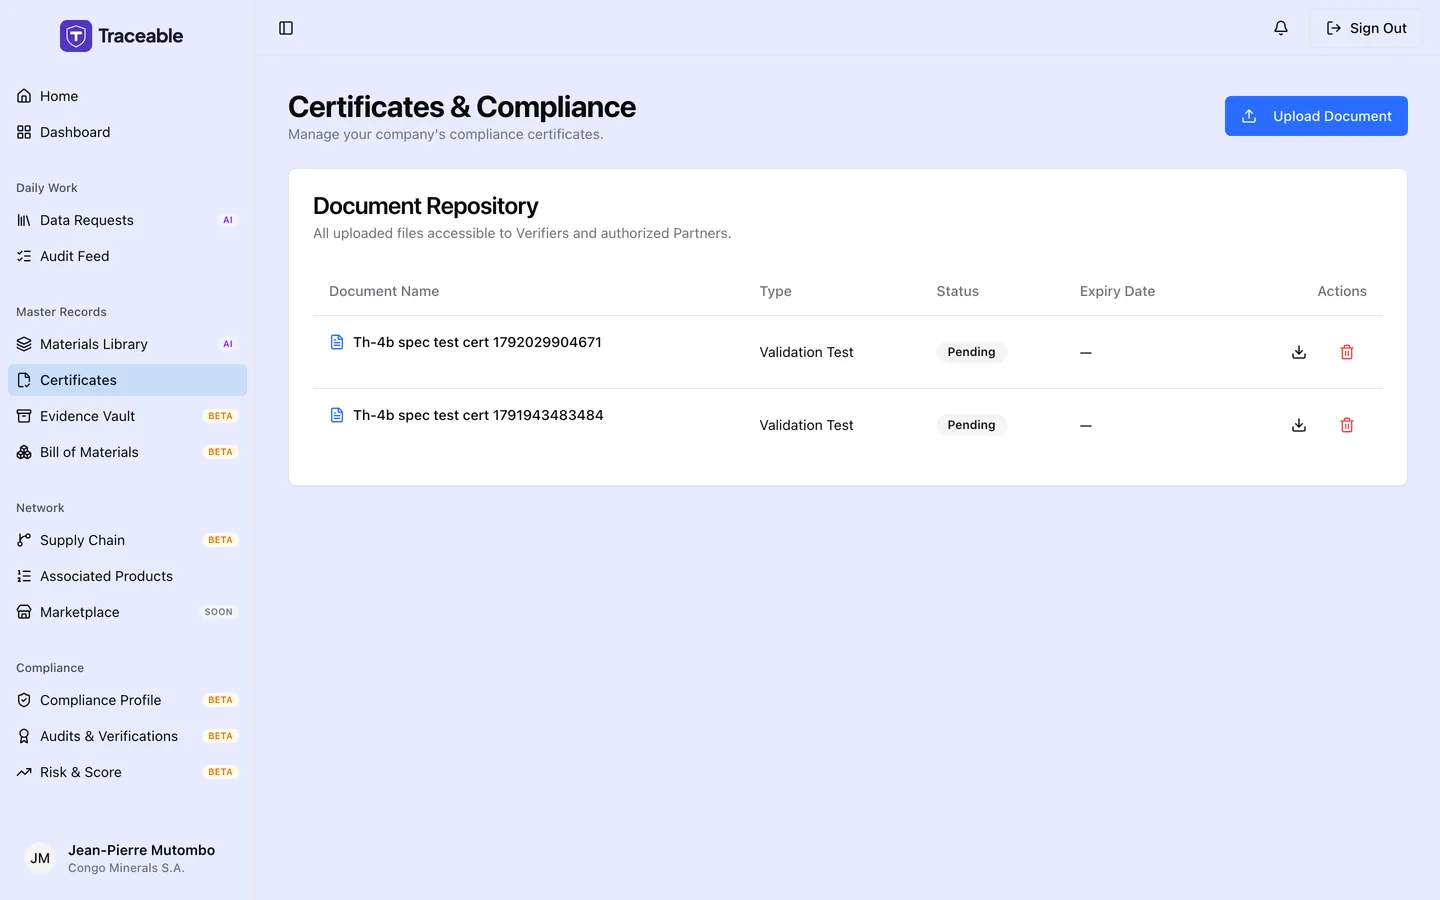Click the Upload Document button
Image resolution: width=1440 pixels, height=900 pixels.
[1316, 116]
